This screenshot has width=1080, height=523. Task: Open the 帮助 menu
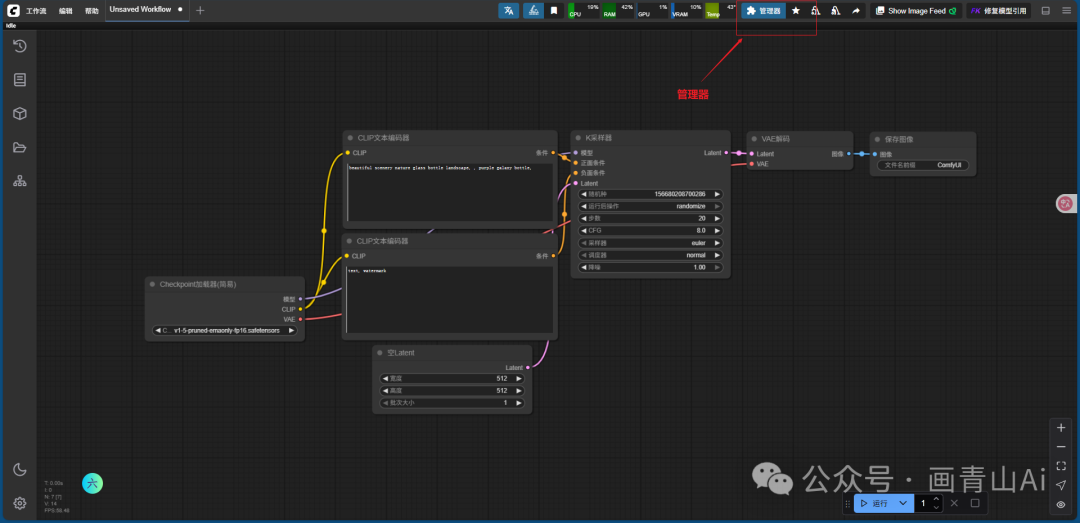(x=91, y=11)
